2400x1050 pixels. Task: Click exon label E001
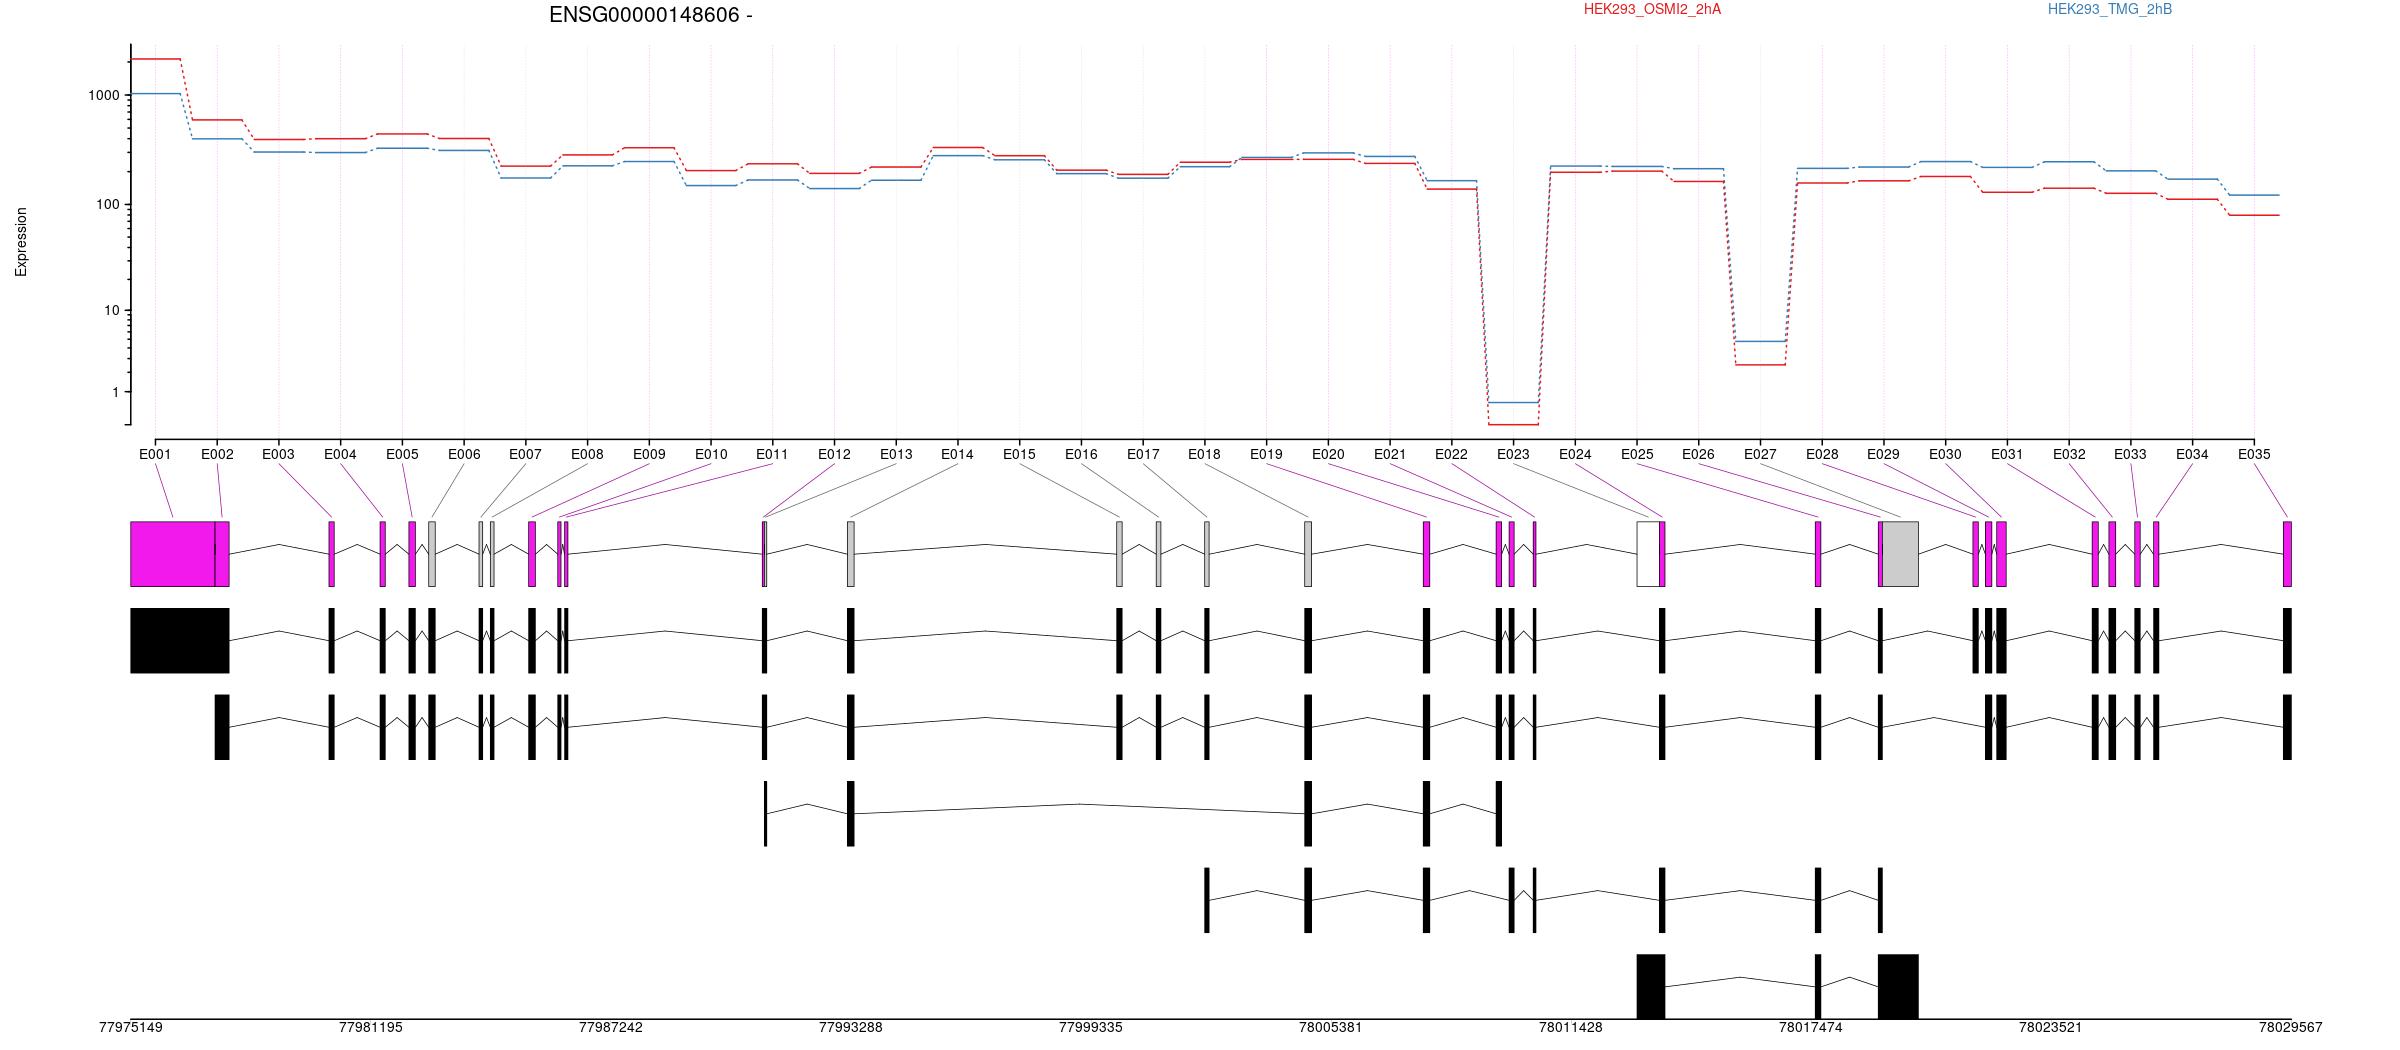click(x=155, y=454)
